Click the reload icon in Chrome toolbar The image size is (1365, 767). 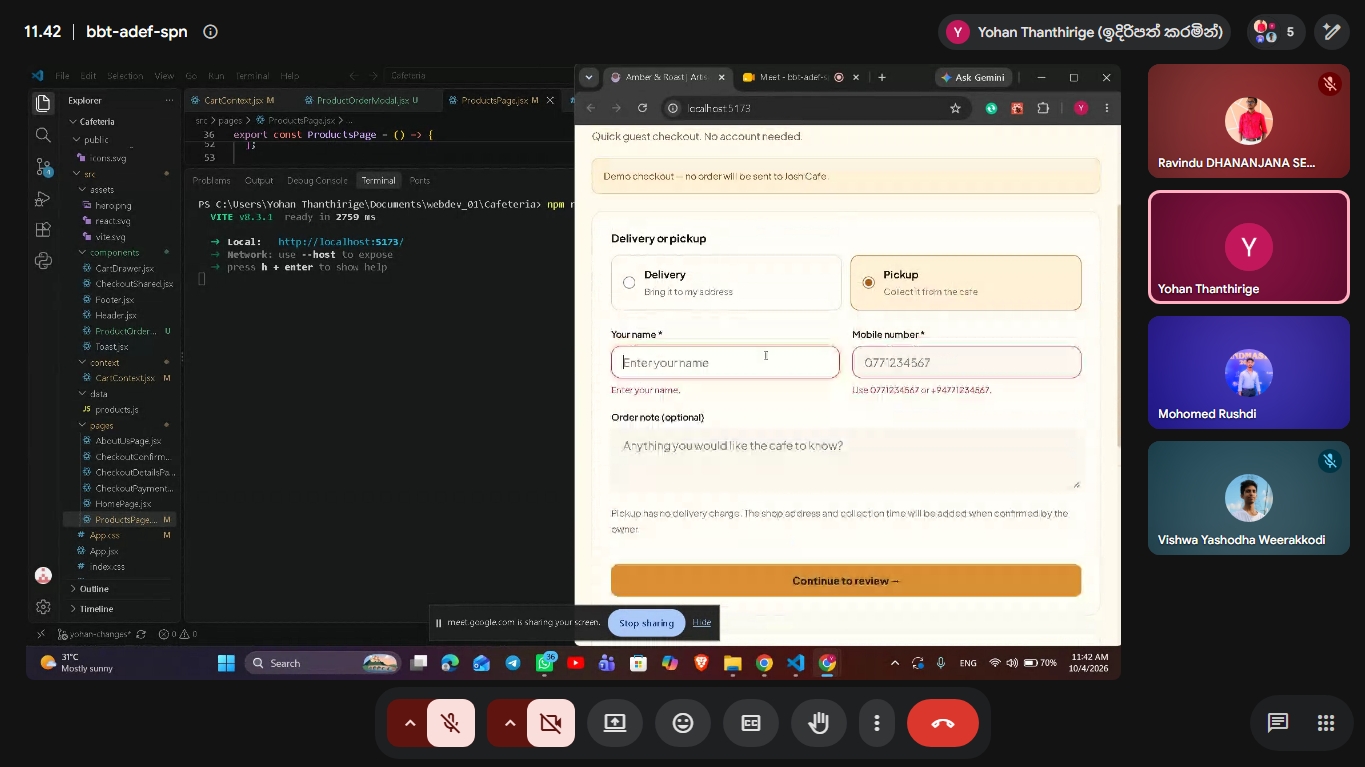click(642, 108)
